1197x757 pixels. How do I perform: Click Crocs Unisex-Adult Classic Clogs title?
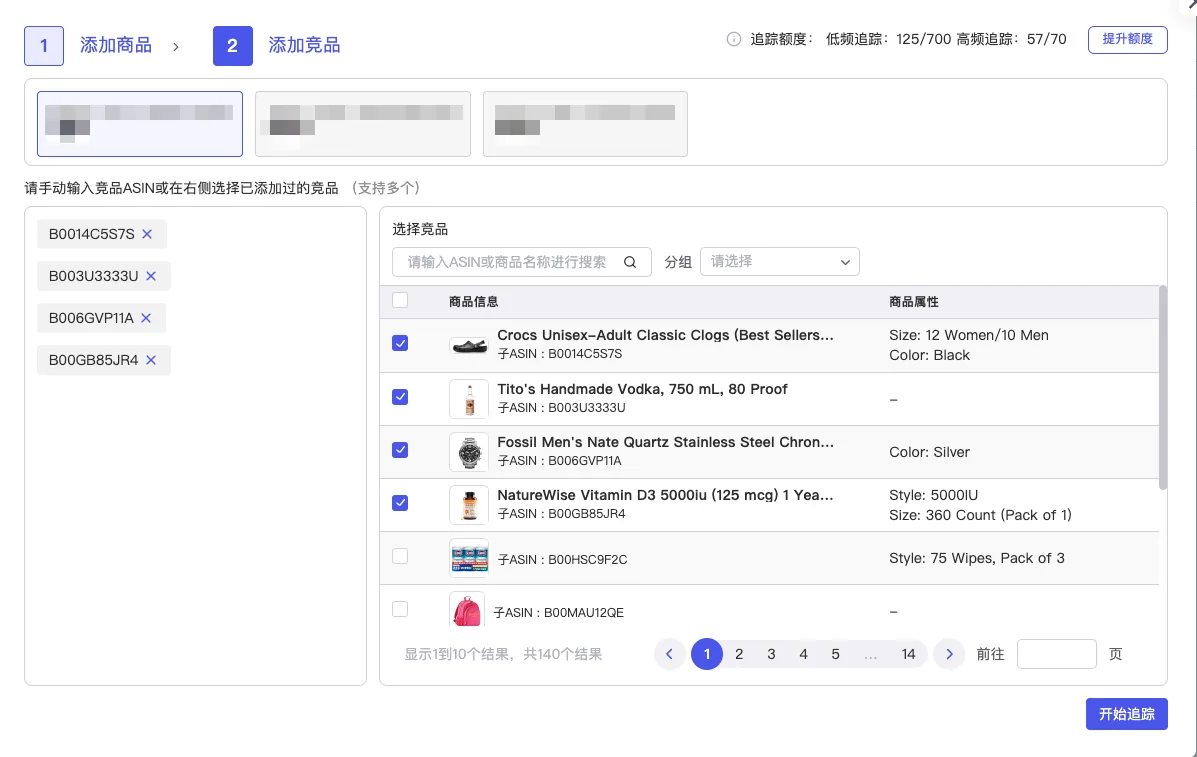665,335
